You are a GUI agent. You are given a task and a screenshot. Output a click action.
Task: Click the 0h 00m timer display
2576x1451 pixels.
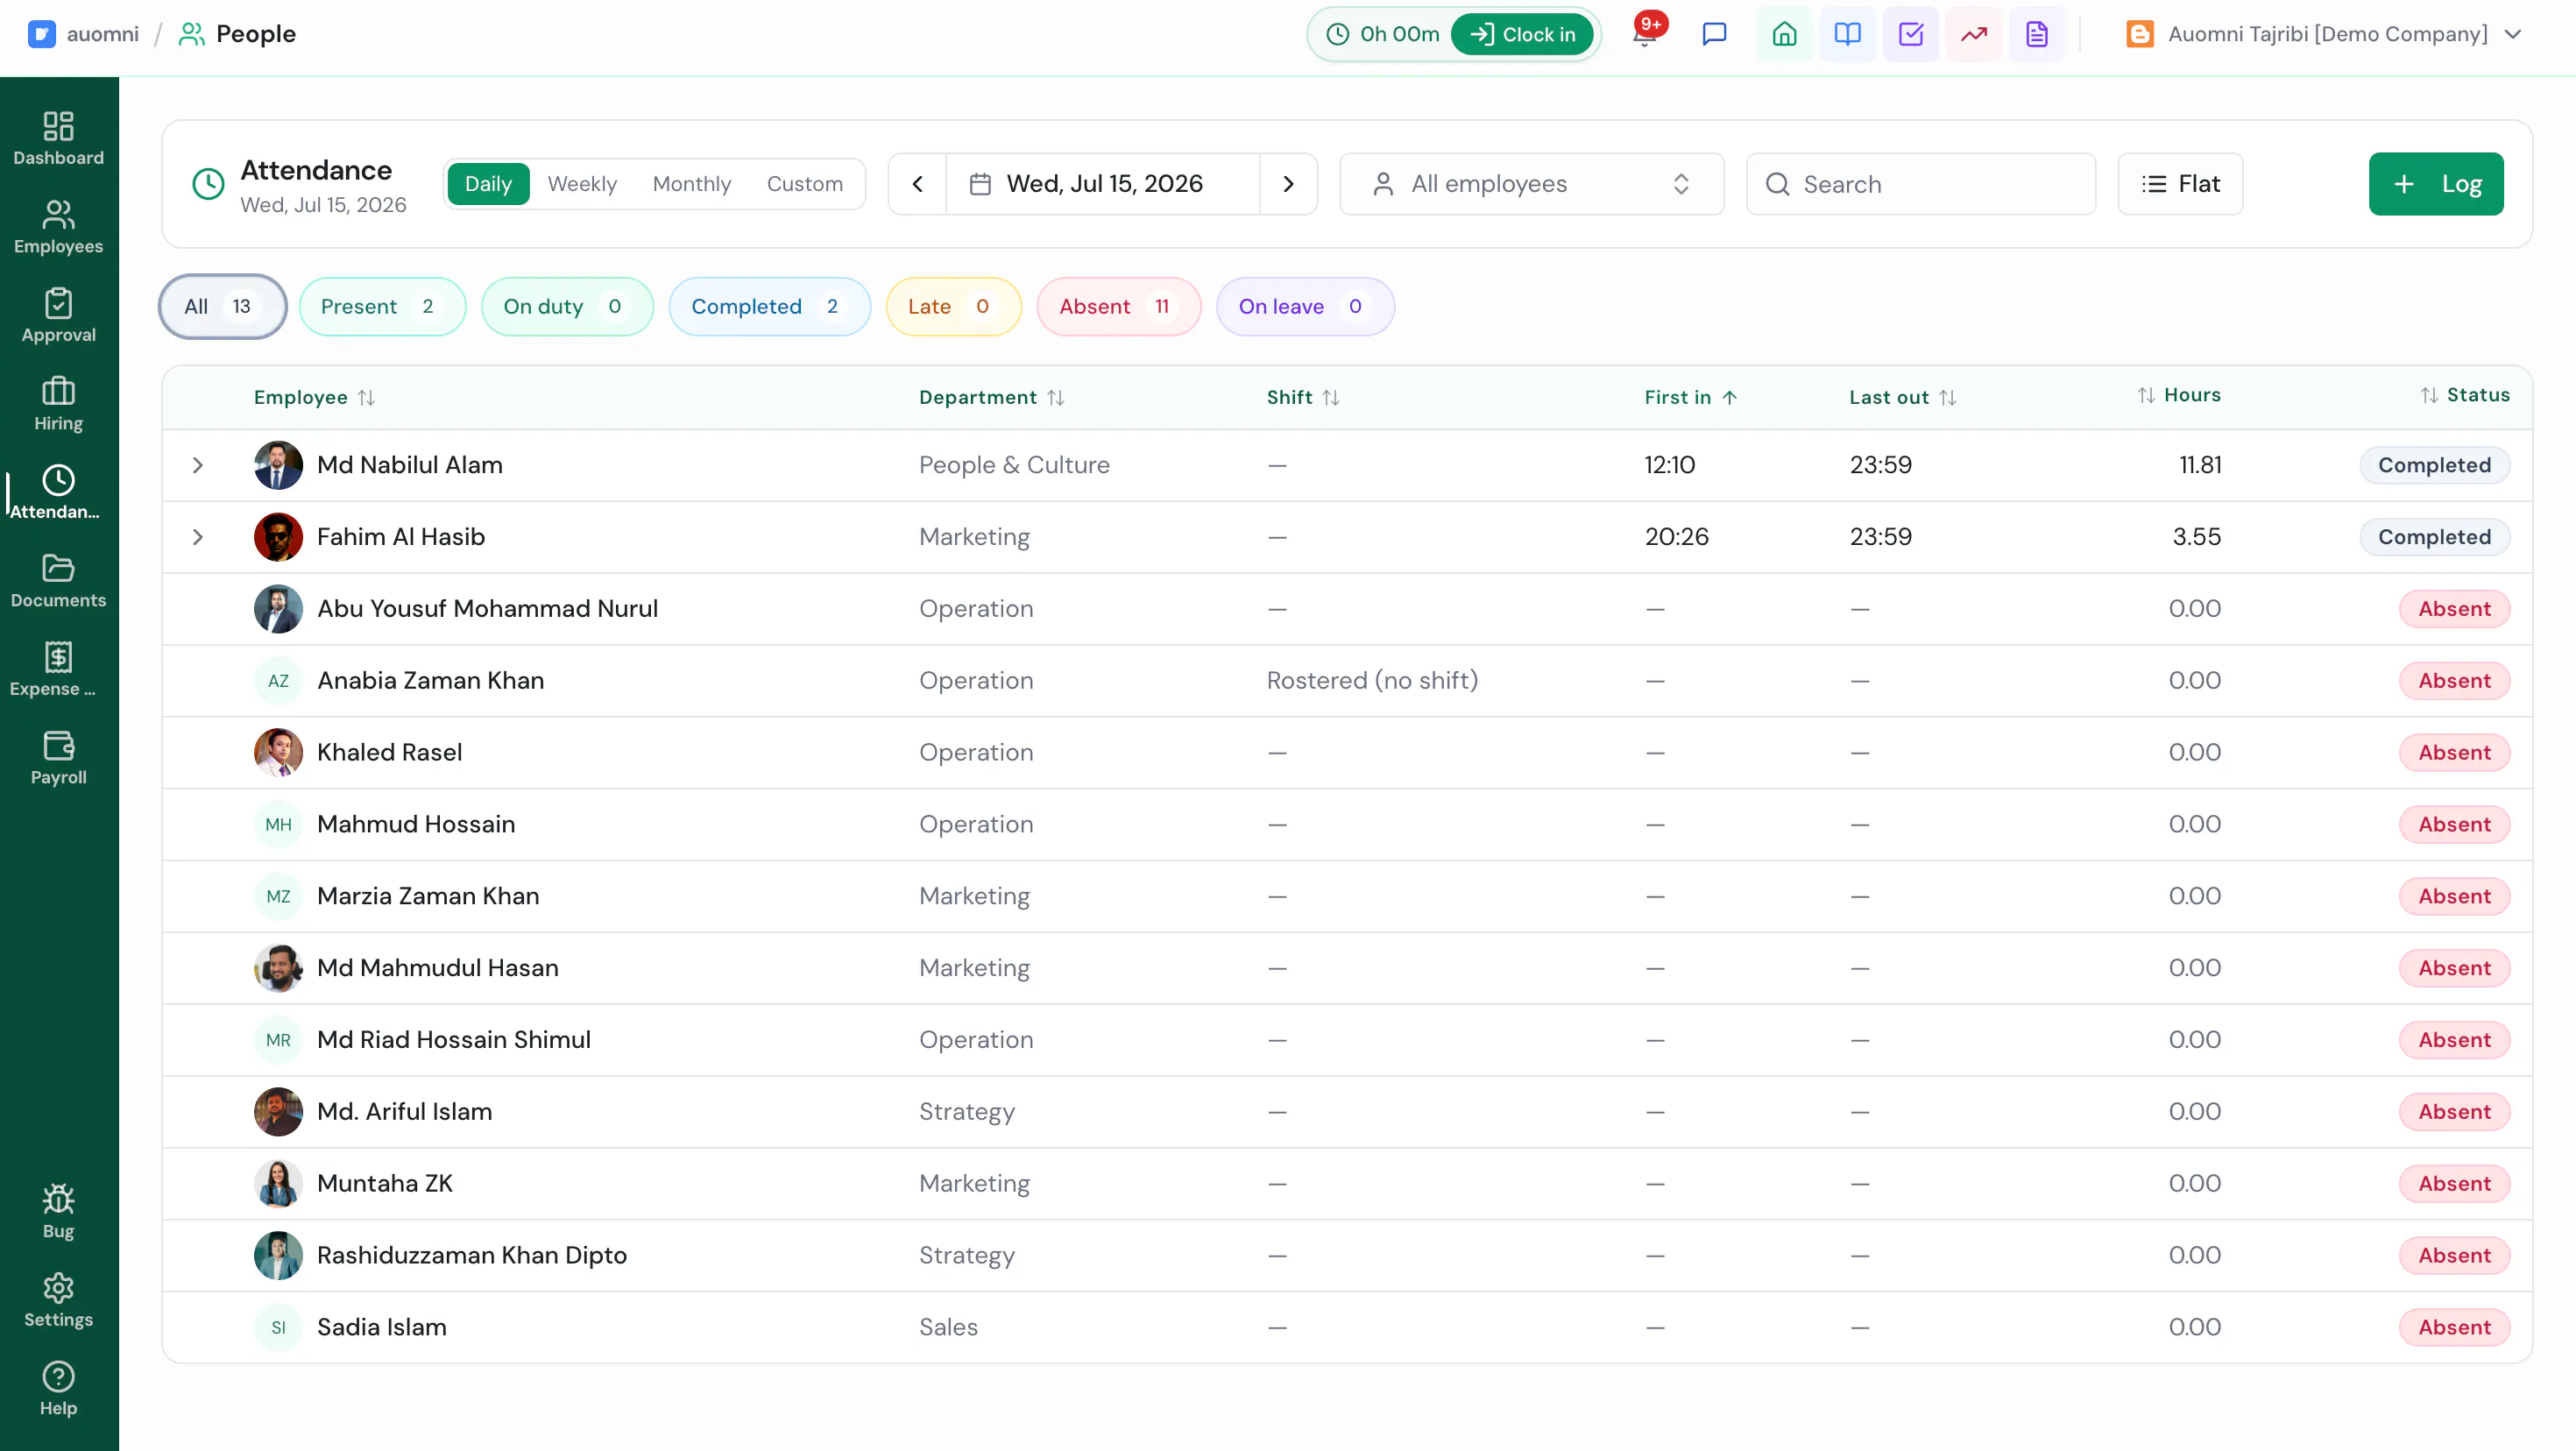pyautogui.click(x=1384, y=34)
